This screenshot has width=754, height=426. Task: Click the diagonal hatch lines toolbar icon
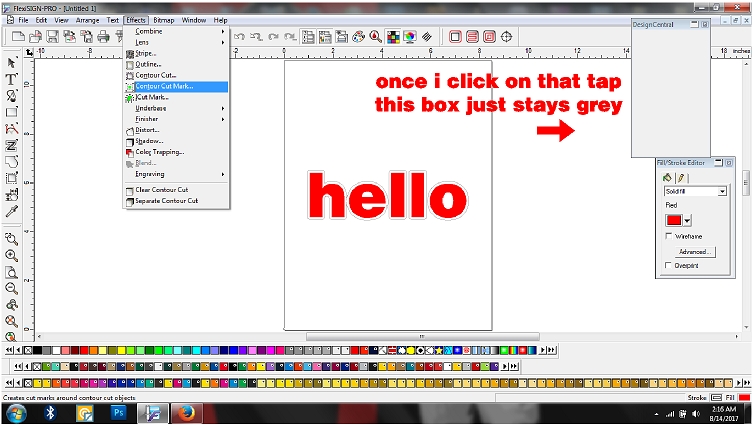click(x=427, y=37)
